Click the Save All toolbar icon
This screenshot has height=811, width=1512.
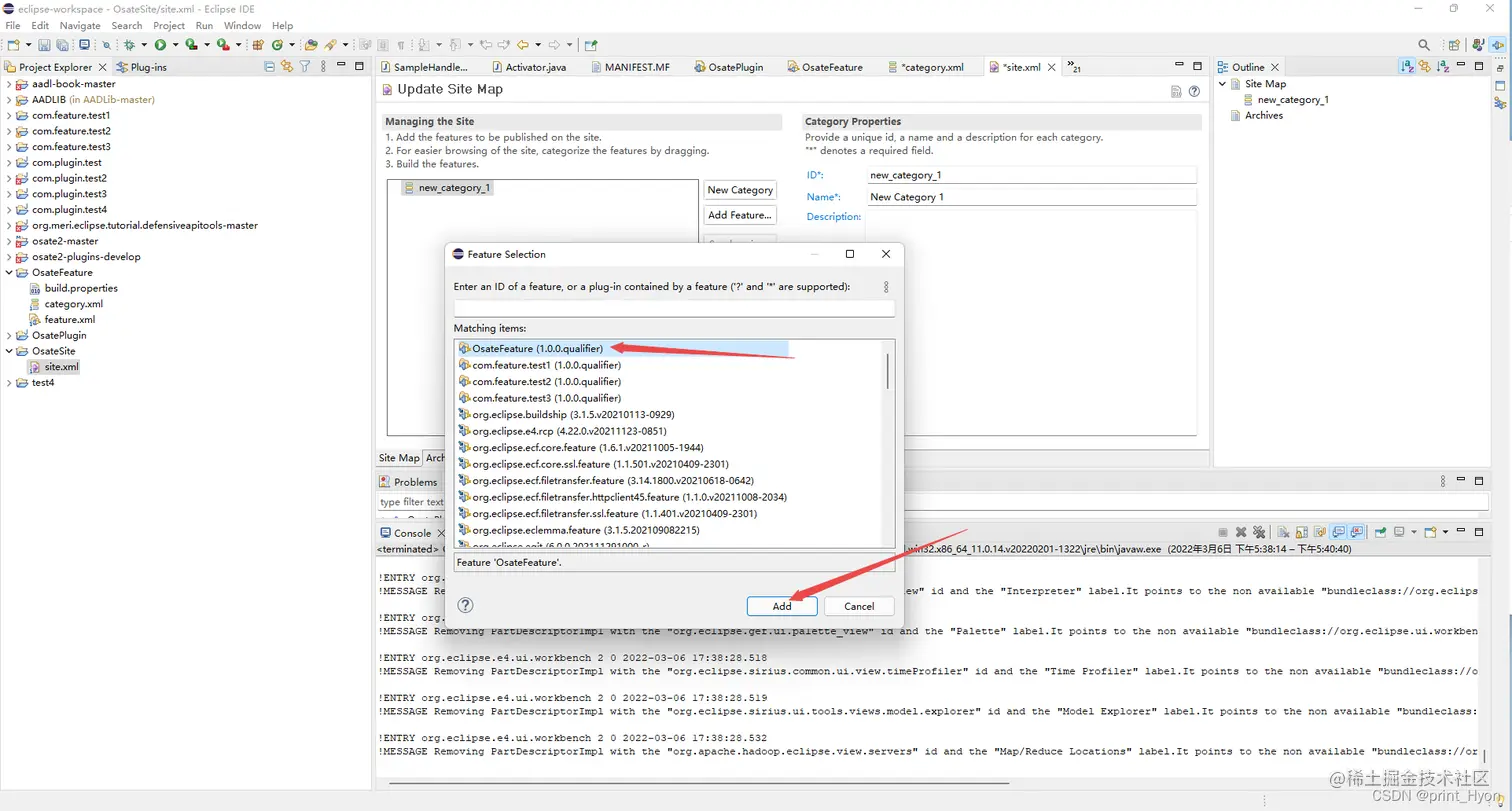click(62, 45)
